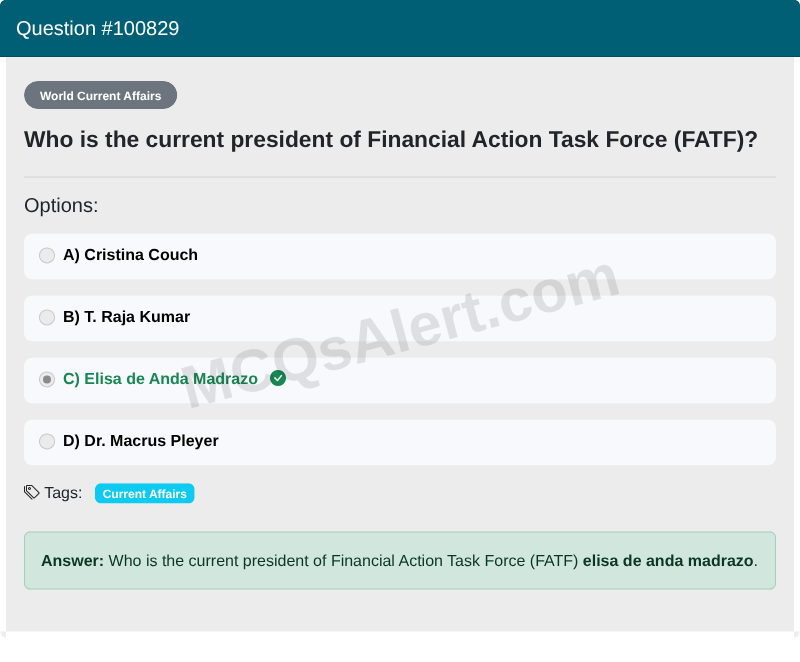Click the "D) Dr. Macrus Pleyer" label

click(x=140, y=441)
